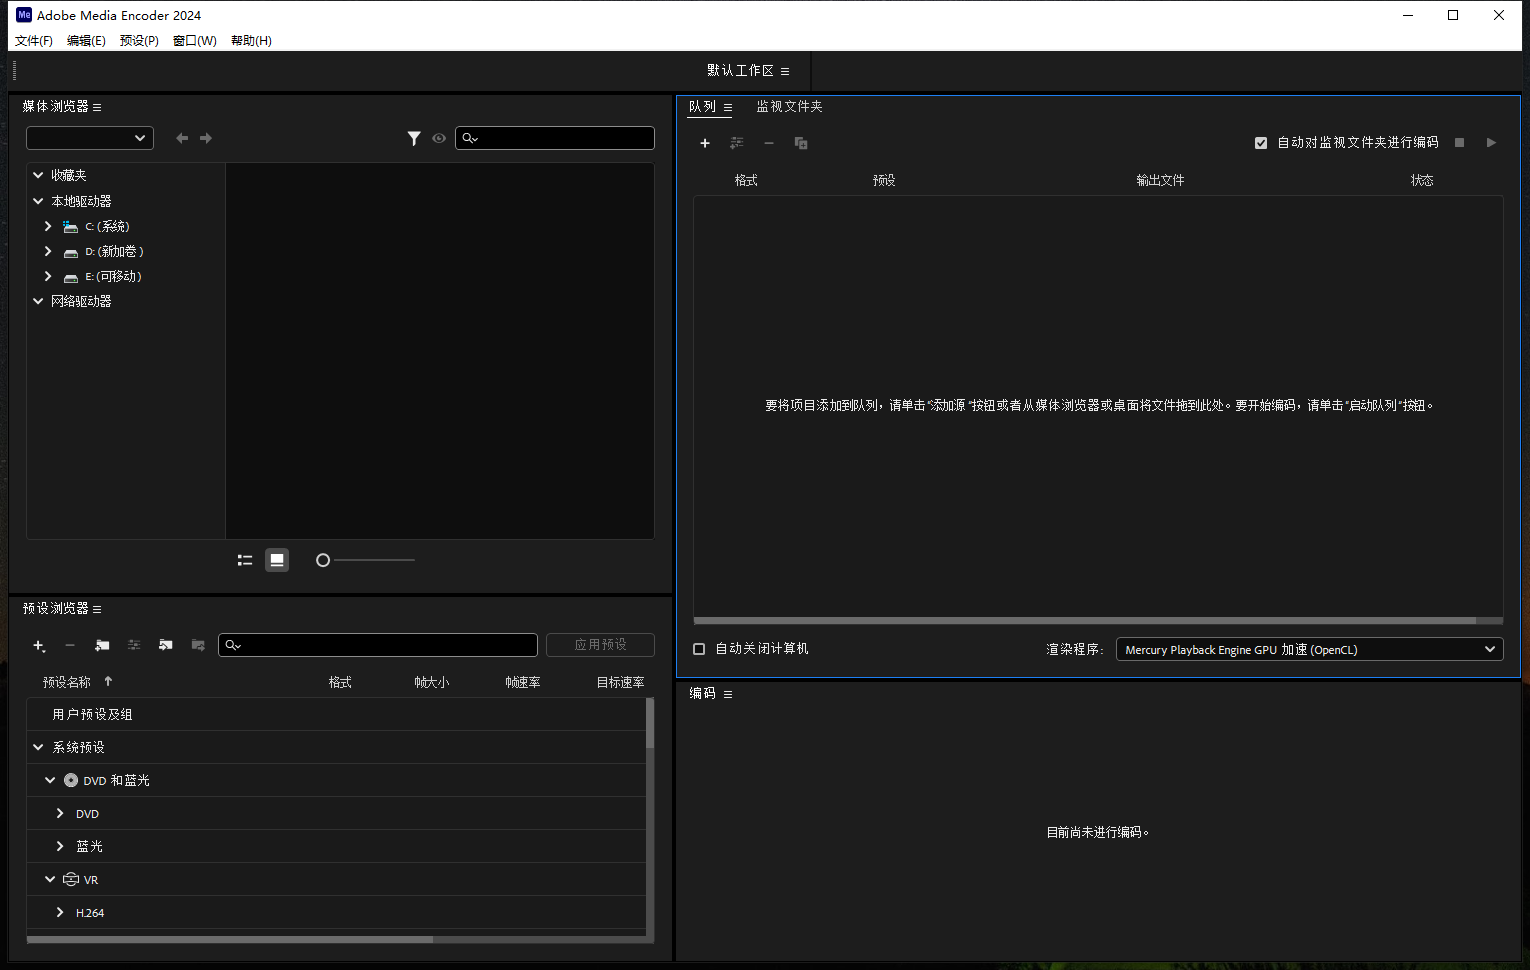Enable auto shutdown computer checkbox
1530x970 pixels.
point(699,649)
